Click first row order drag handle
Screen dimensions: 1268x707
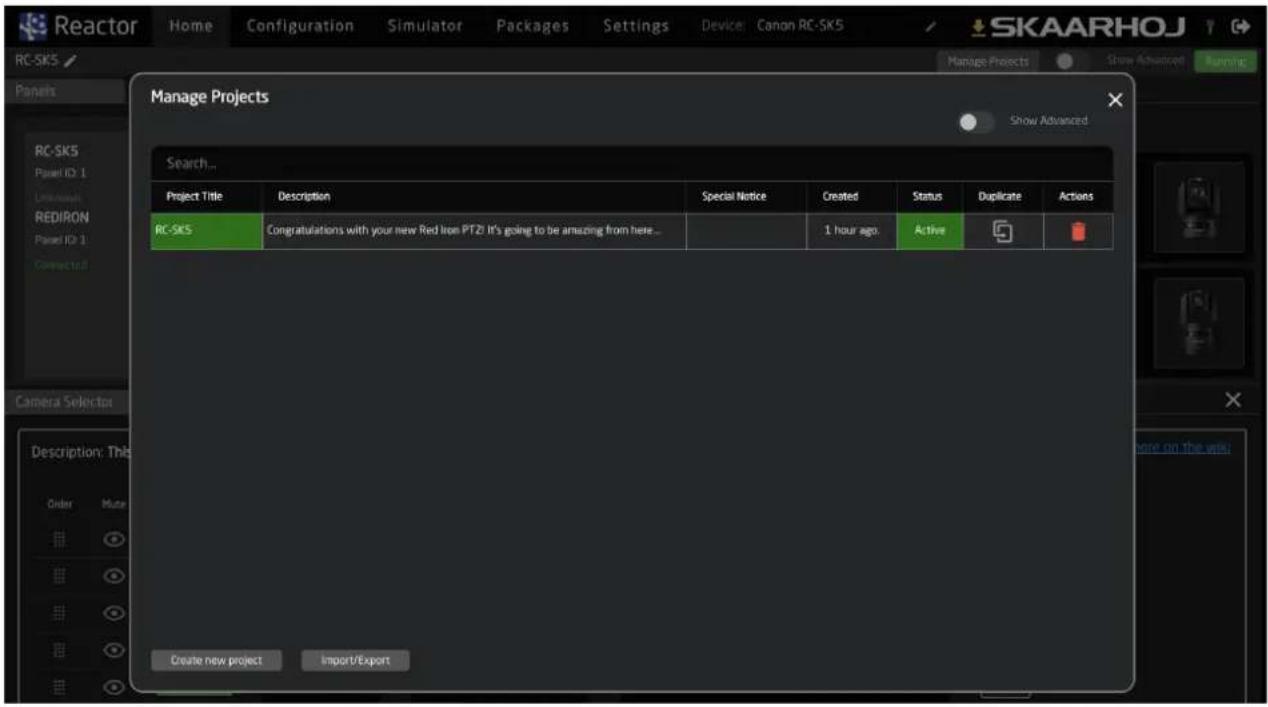pyautogui.click(x=58, y=539)
